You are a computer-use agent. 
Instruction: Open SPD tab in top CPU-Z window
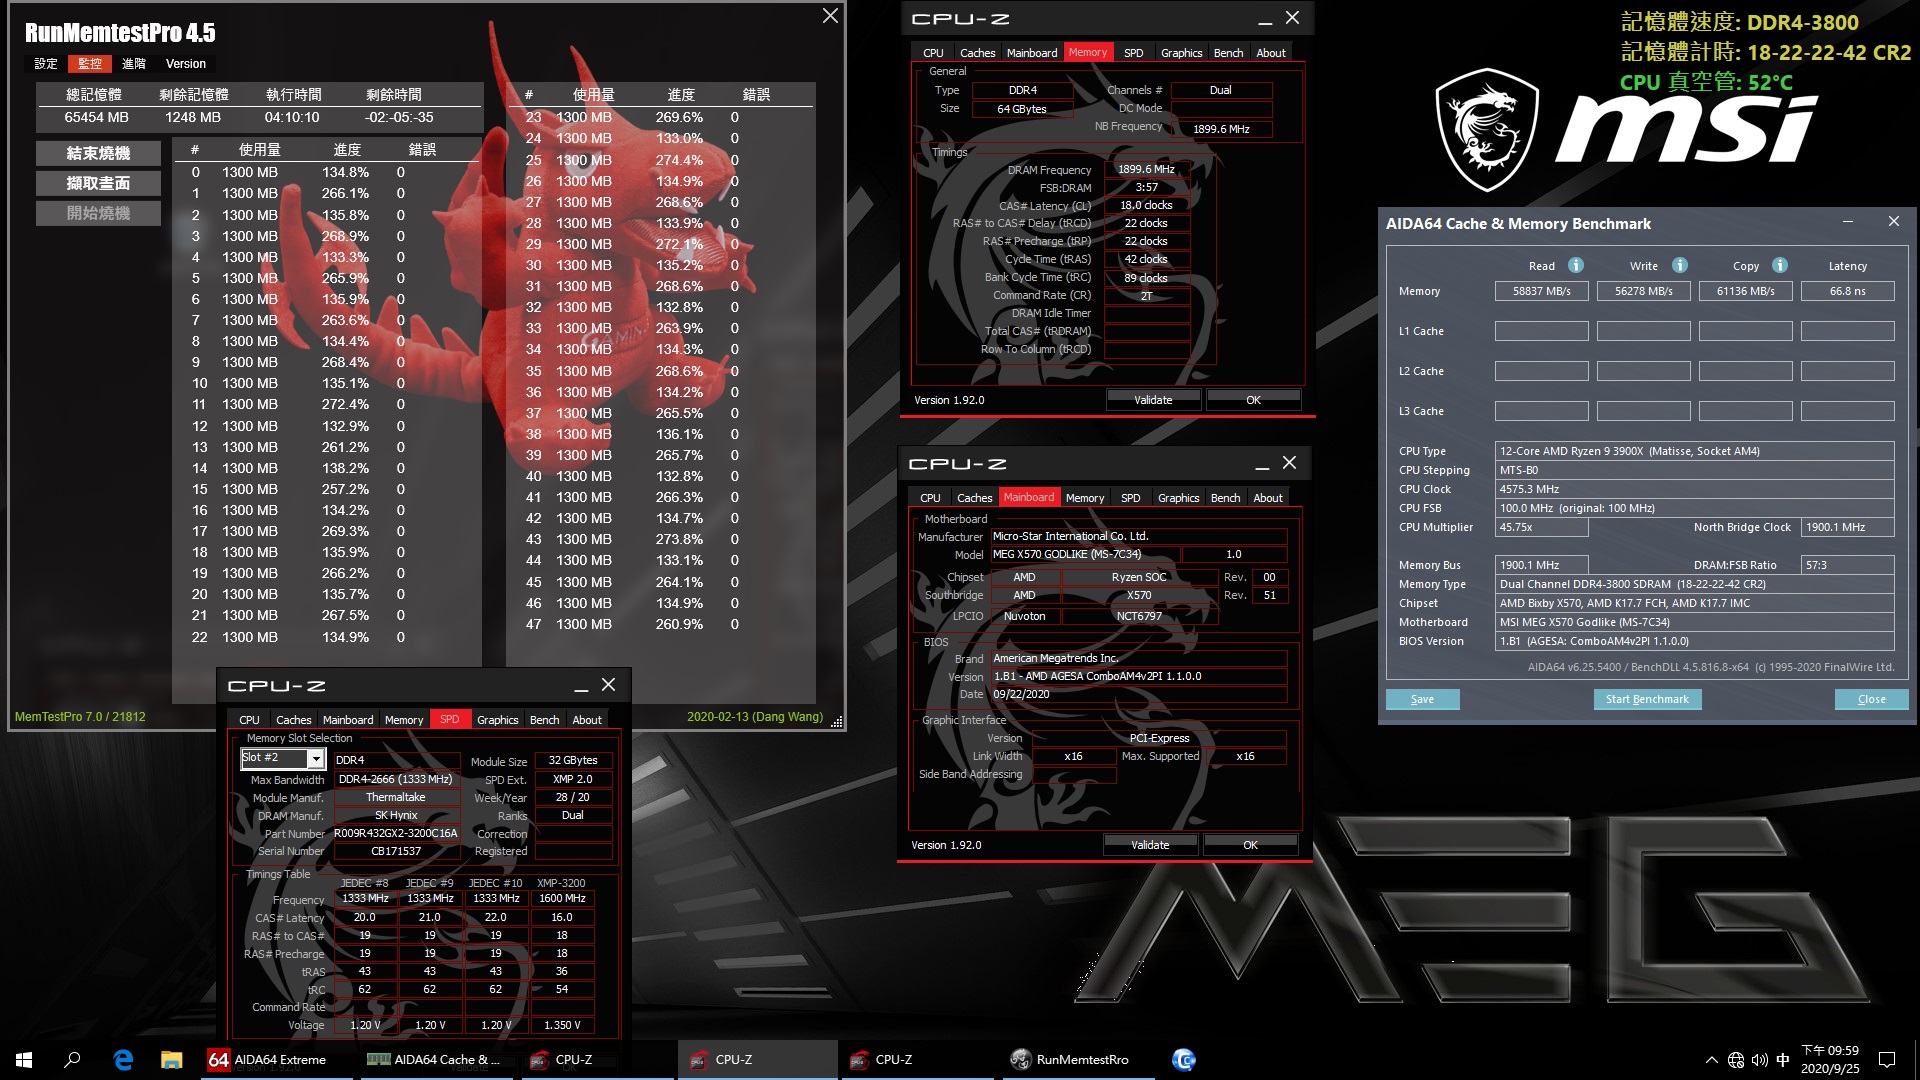point(1133,53)
